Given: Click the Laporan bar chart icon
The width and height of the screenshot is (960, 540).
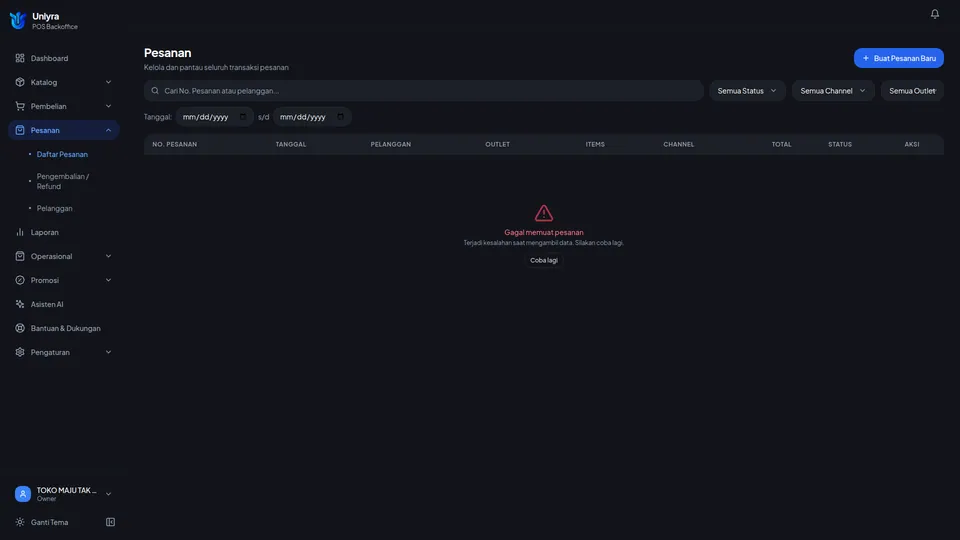Looking at the screenshot, I should coord(20,232).
